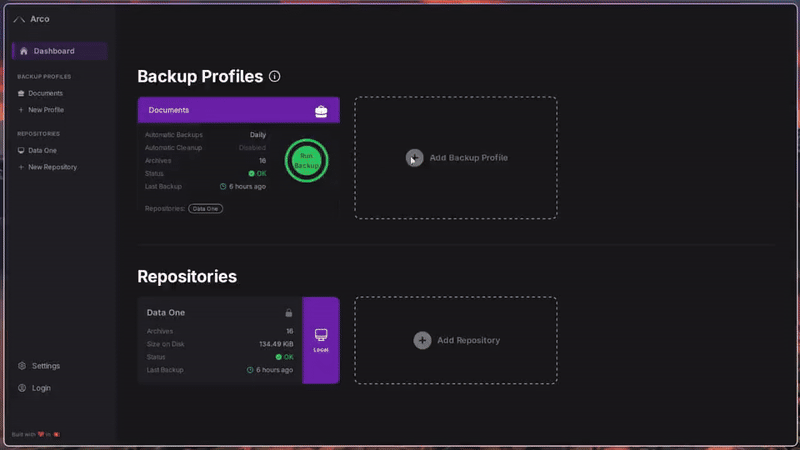Start backup with Run Backup button
The width and height of the screenshot is (800, 450).
click(x=306, y=161)
